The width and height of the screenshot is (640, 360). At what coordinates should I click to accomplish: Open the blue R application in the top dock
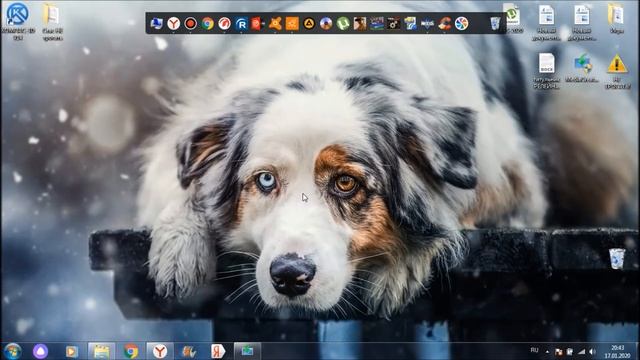click(241, 23)
